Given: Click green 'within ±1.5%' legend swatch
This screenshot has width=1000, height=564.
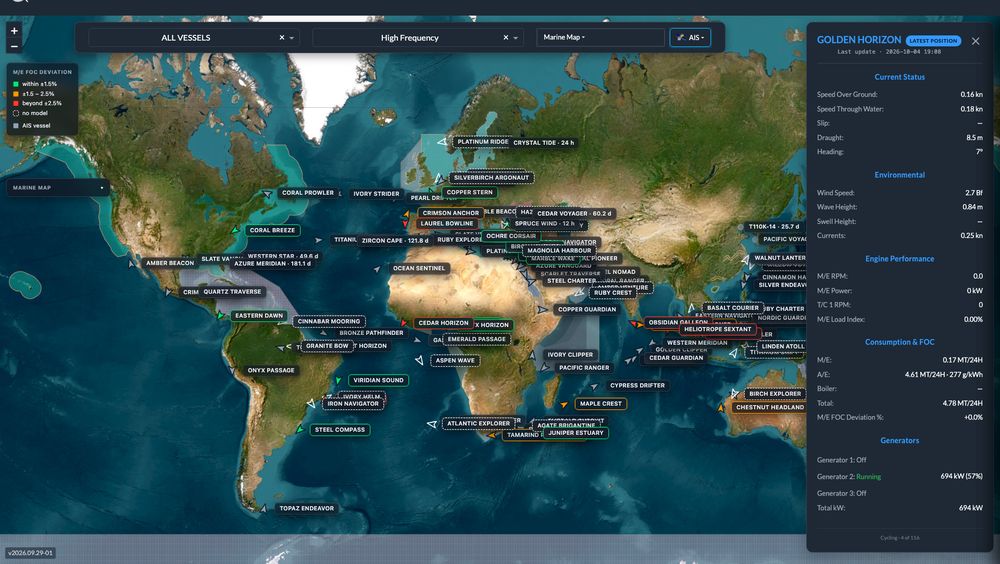Looking at the screenshot, I should click(x=16, y=84).
